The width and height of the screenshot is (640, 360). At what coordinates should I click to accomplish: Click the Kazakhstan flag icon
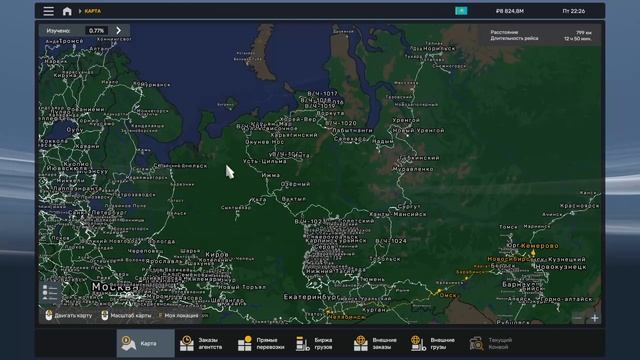pos(461,11)
